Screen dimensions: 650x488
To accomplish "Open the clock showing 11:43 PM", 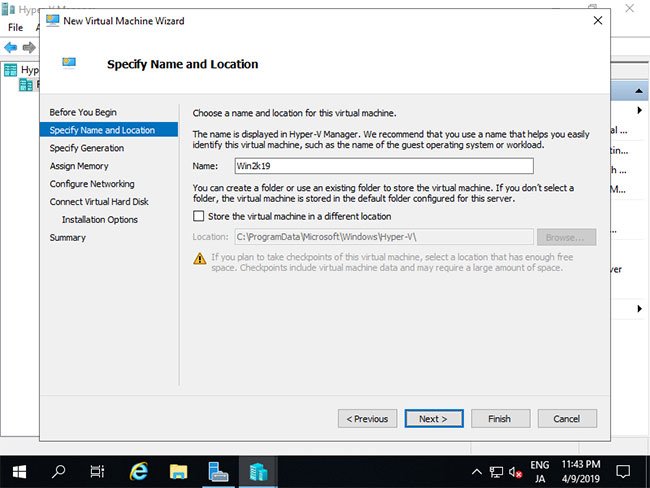I will click(581, 472).
